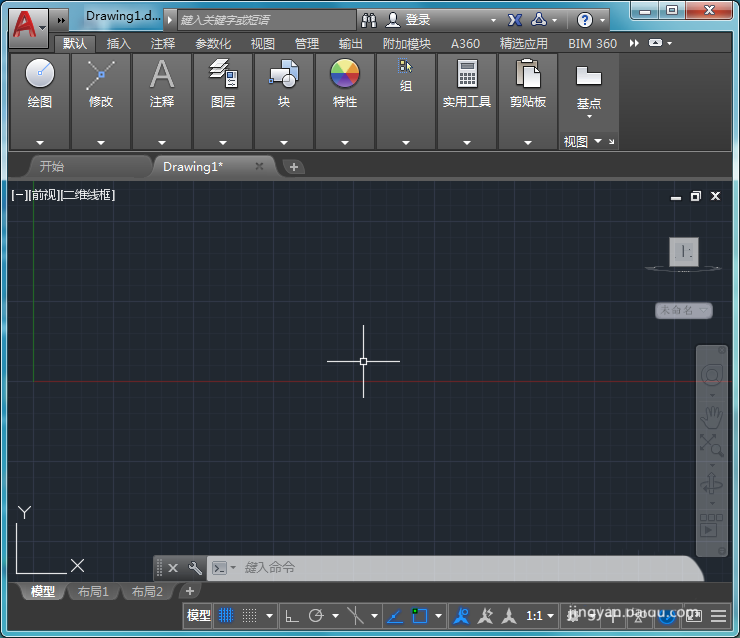
Task: Expand the 注释 (Annotate) panel dropdown arrow
Action: [162, 143]
